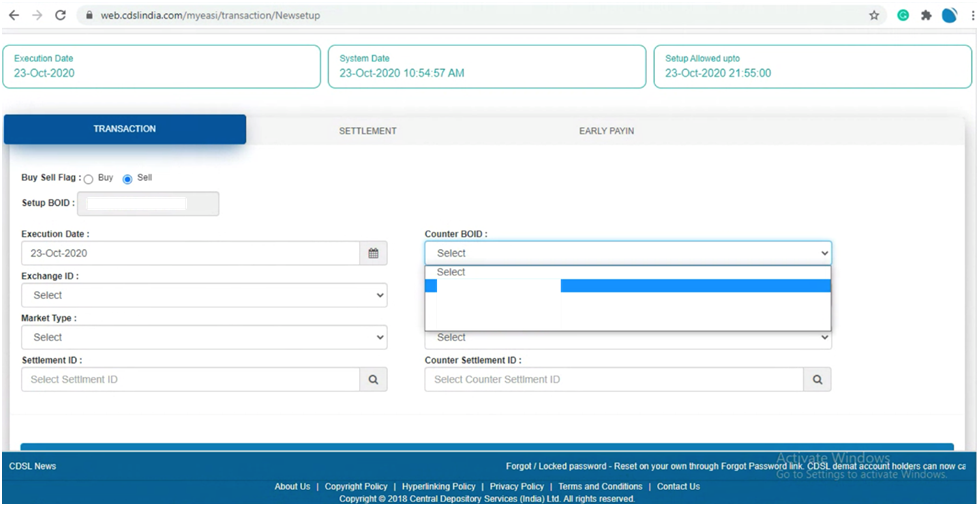Collapse the Counter BOID dropdown
Screen dimensions: 979x506
[627, 254]
